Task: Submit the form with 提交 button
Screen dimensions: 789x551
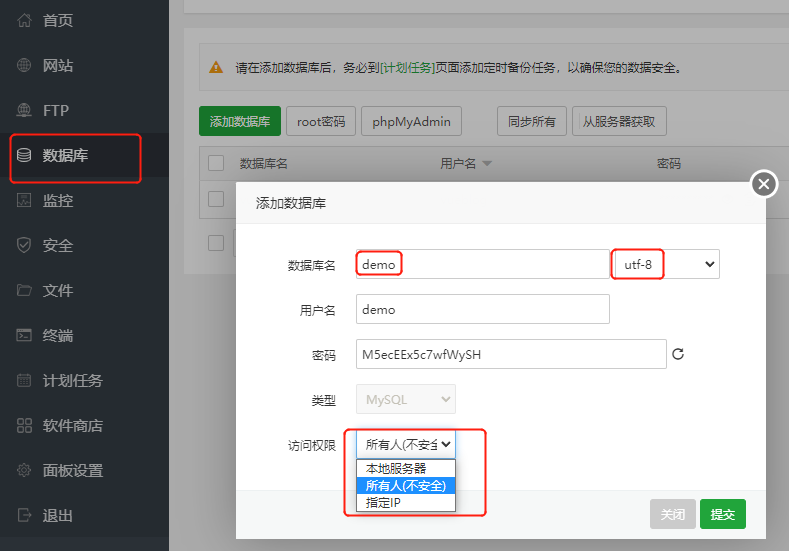Action: [x=723, y=514]
